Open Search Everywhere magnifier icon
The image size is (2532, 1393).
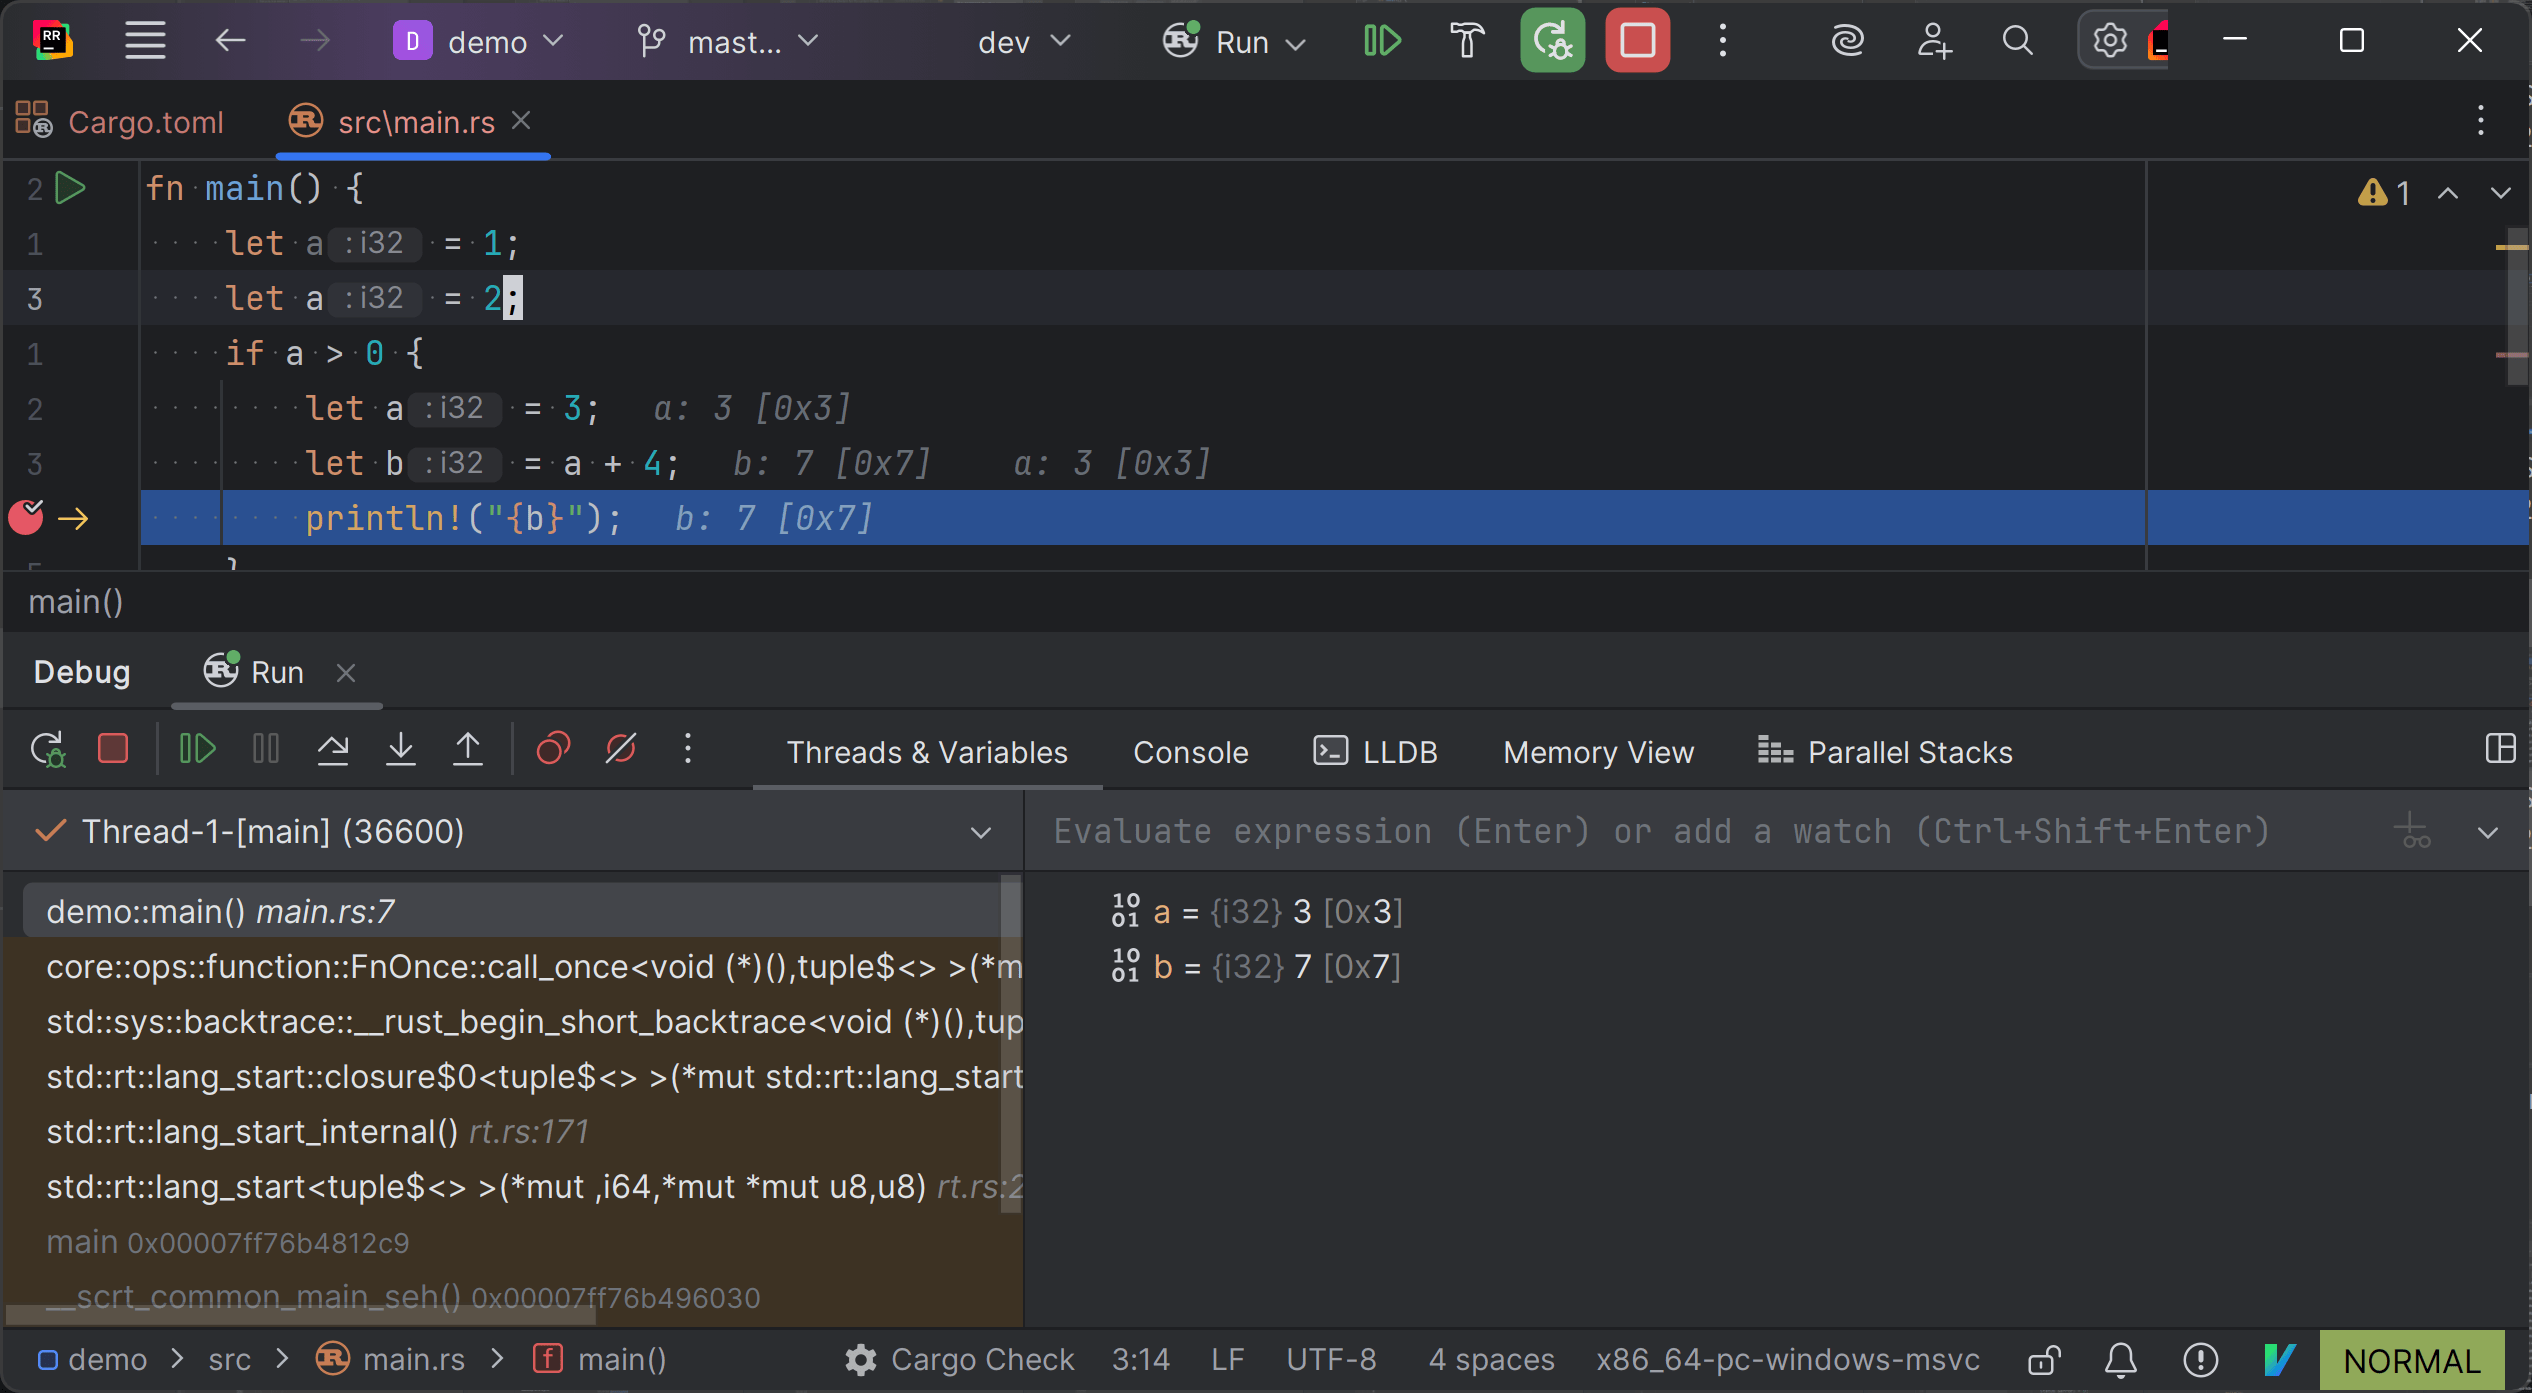coord(2017,41)
